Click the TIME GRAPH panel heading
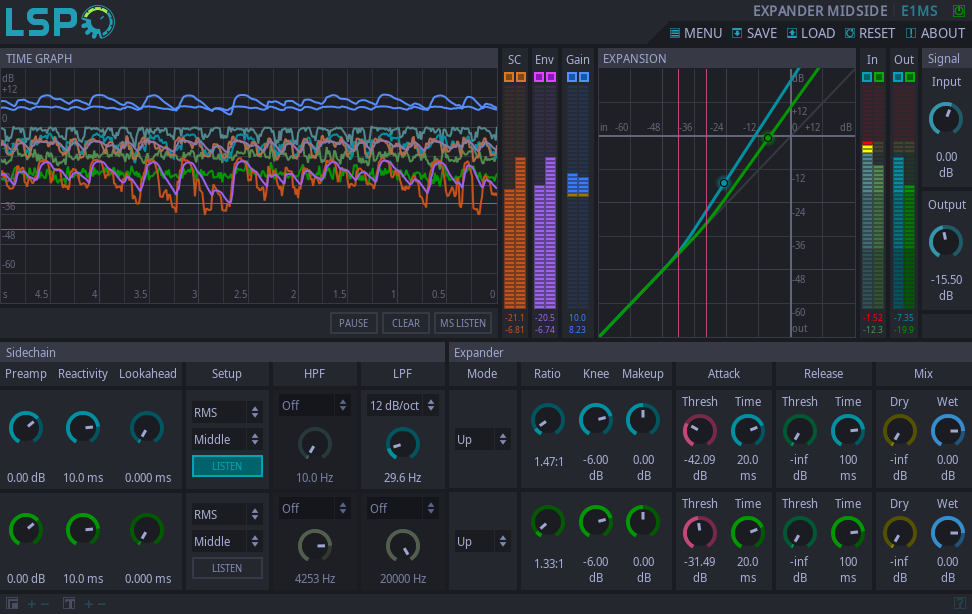 [39, 58]
